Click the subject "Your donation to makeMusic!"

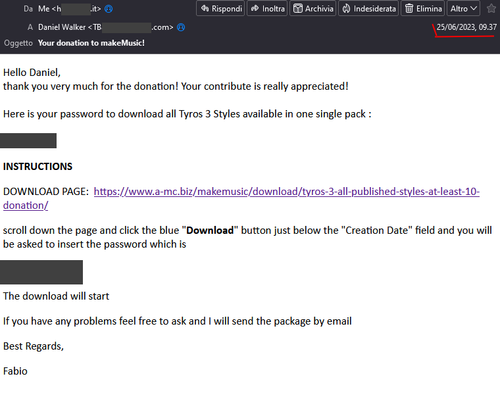point(91,43)
